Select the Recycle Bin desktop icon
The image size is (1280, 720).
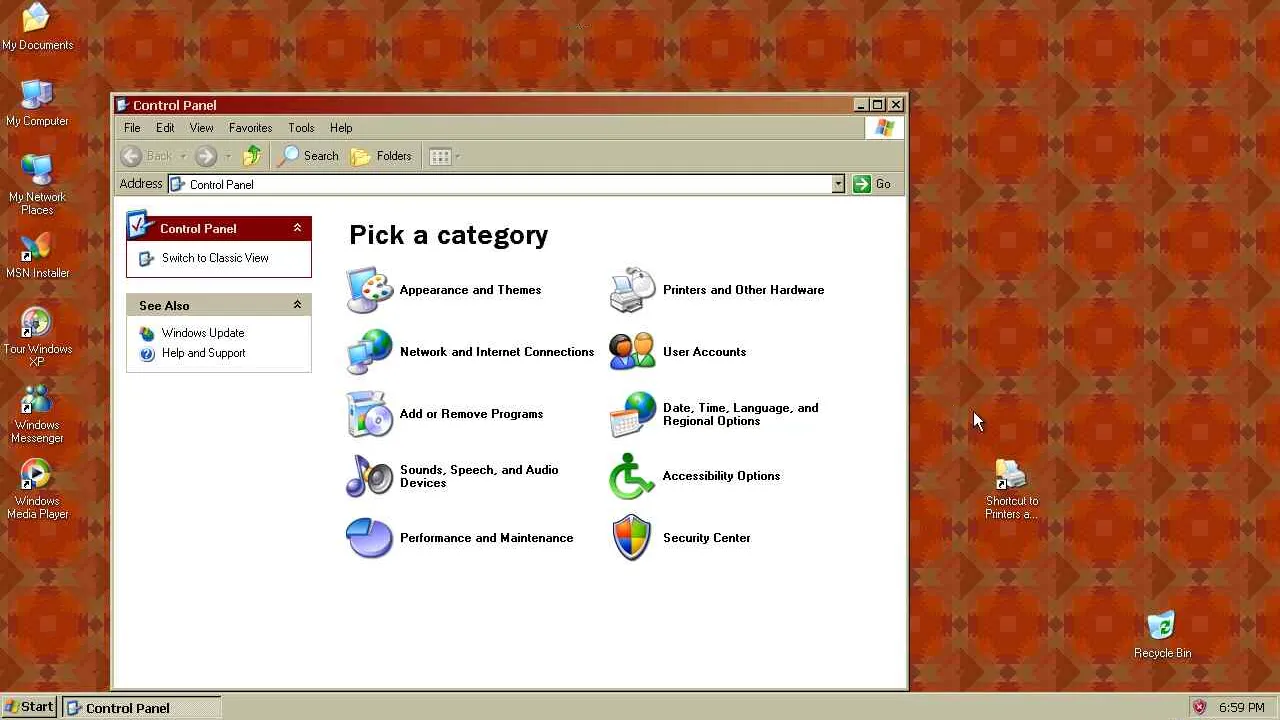(x=1162, y=635)
